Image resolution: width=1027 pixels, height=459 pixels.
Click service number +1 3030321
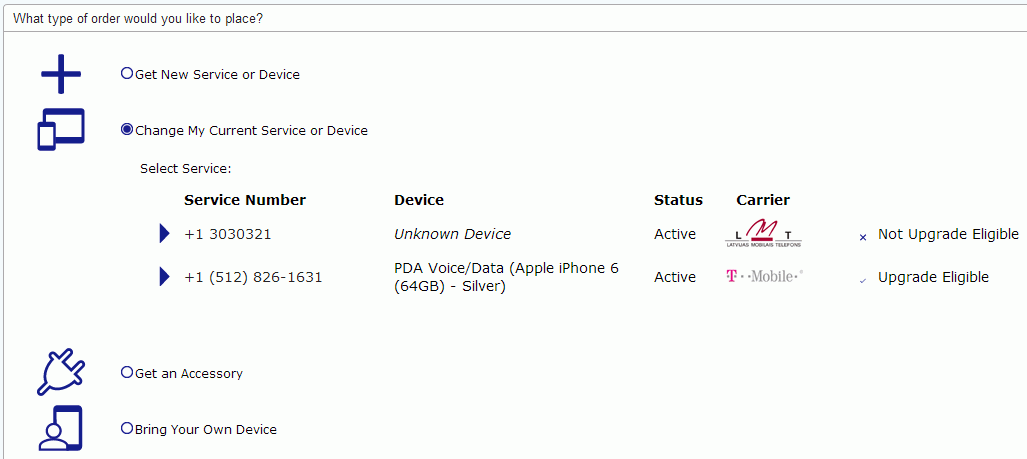pos(228,234)
